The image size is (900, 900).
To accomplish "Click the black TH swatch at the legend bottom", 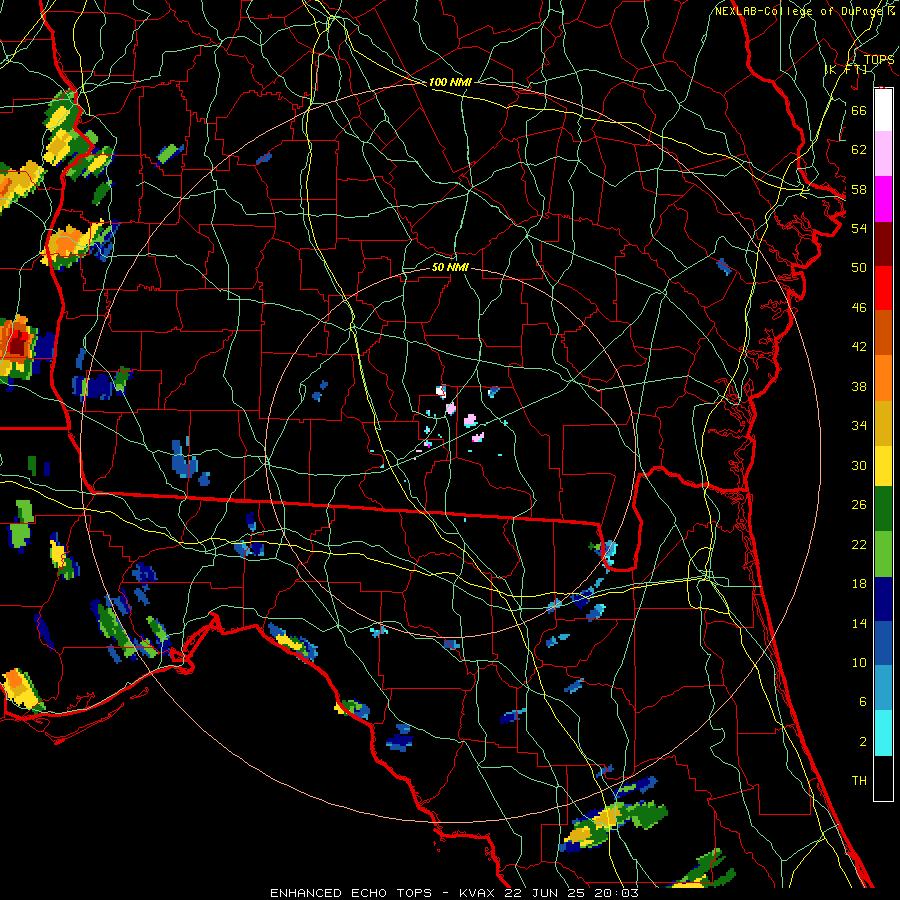I will [883, 778].
